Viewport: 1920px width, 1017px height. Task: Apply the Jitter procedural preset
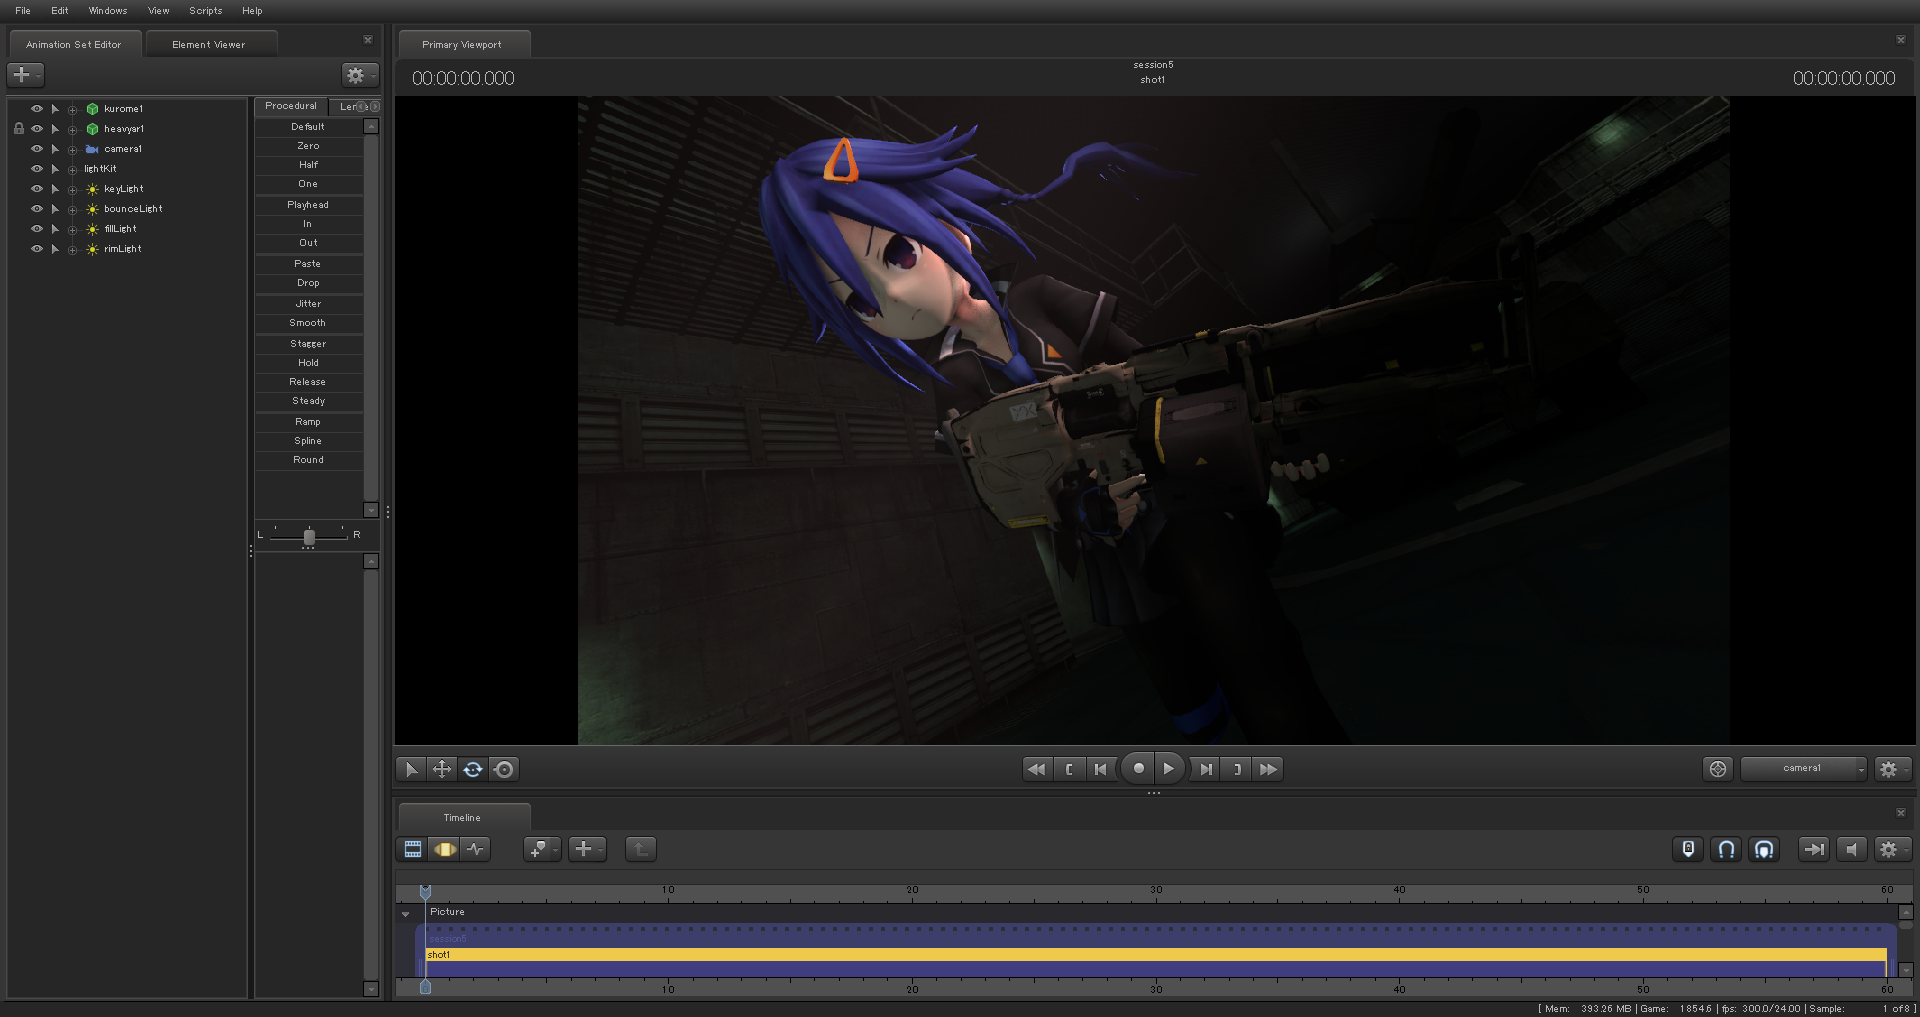click(x=308, y=304)
